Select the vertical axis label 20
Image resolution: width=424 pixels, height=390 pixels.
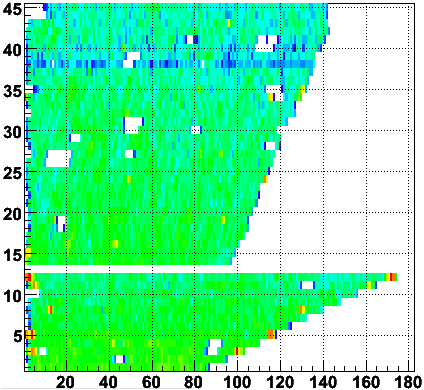(12, 215)
